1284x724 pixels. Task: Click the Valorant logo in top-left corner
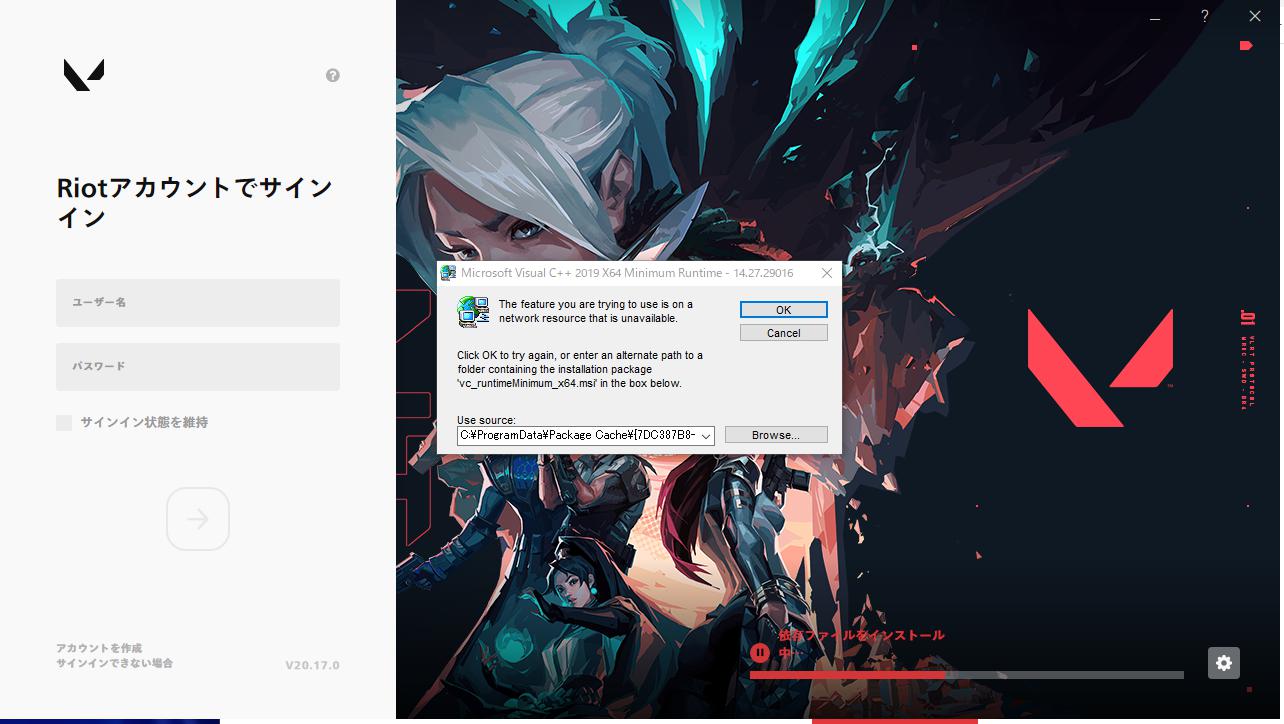click(x=84, y=75)
